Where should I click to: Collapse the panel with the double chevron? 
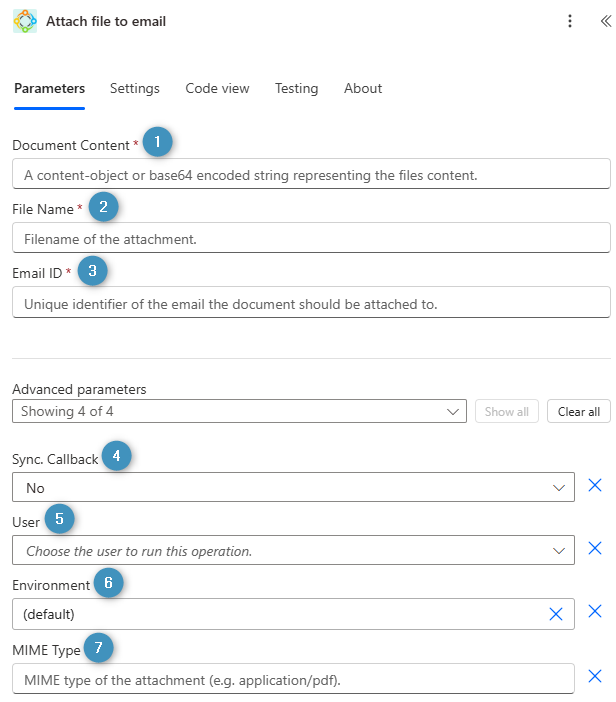[604, 21]
